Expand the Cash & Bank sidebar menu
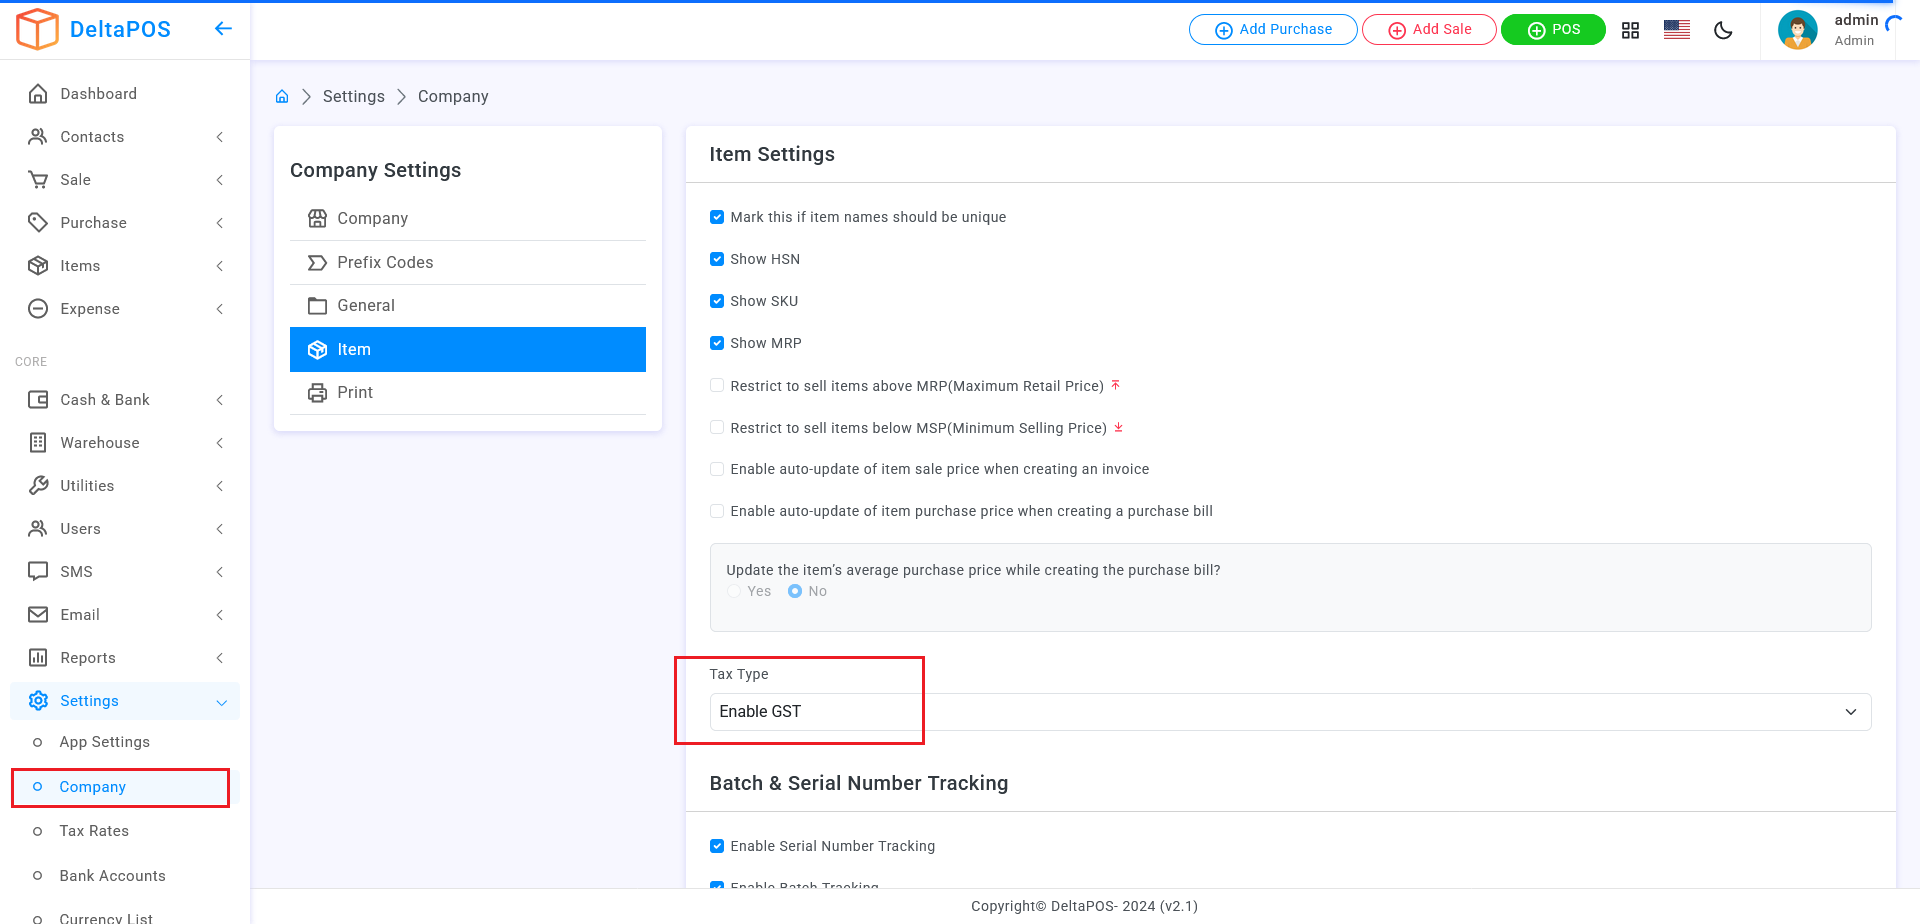This screenshot has width=1920, height=924. 124,400
